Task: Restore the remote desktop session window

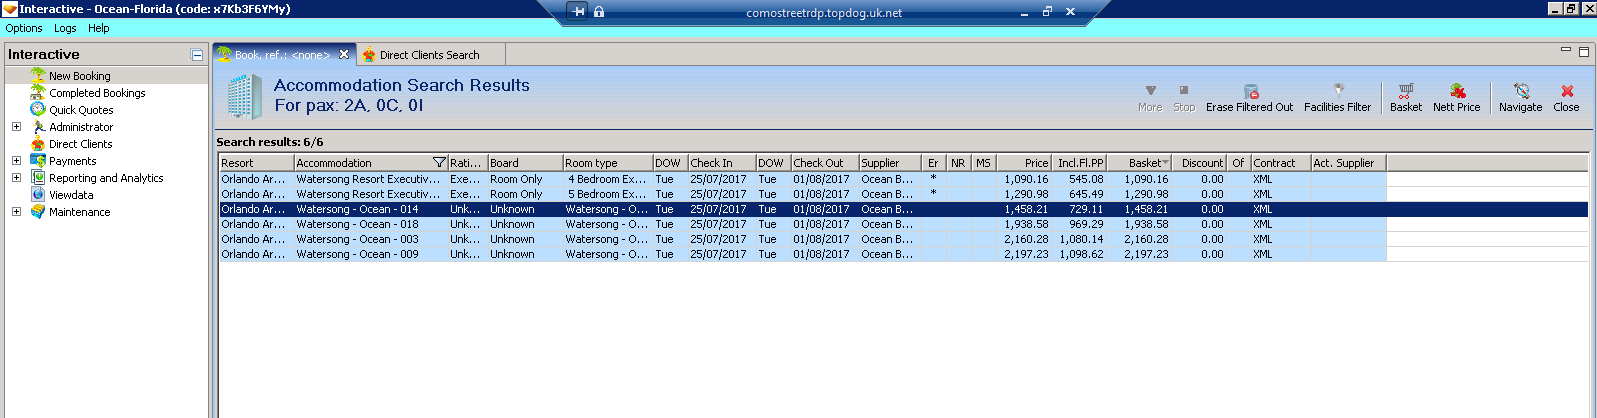Action: coord(1047,12)
